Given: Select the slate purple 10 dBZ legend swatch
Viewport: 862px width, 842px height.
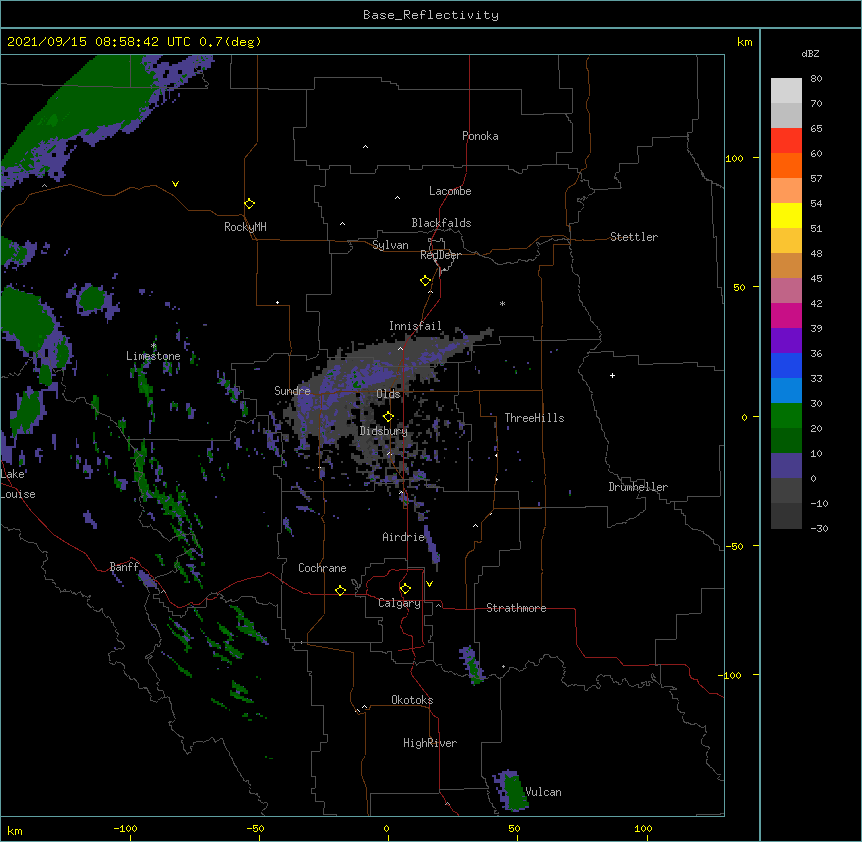Looking at the screenshot, I should (786, 466).
